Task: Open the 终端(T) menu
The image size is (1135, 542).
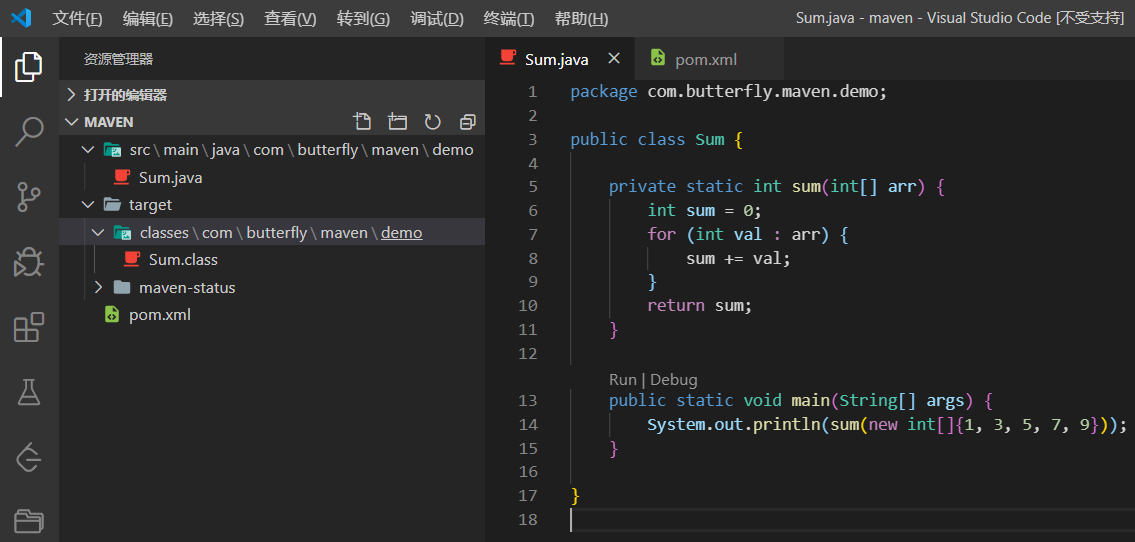Action: click(x=508, y=19)
